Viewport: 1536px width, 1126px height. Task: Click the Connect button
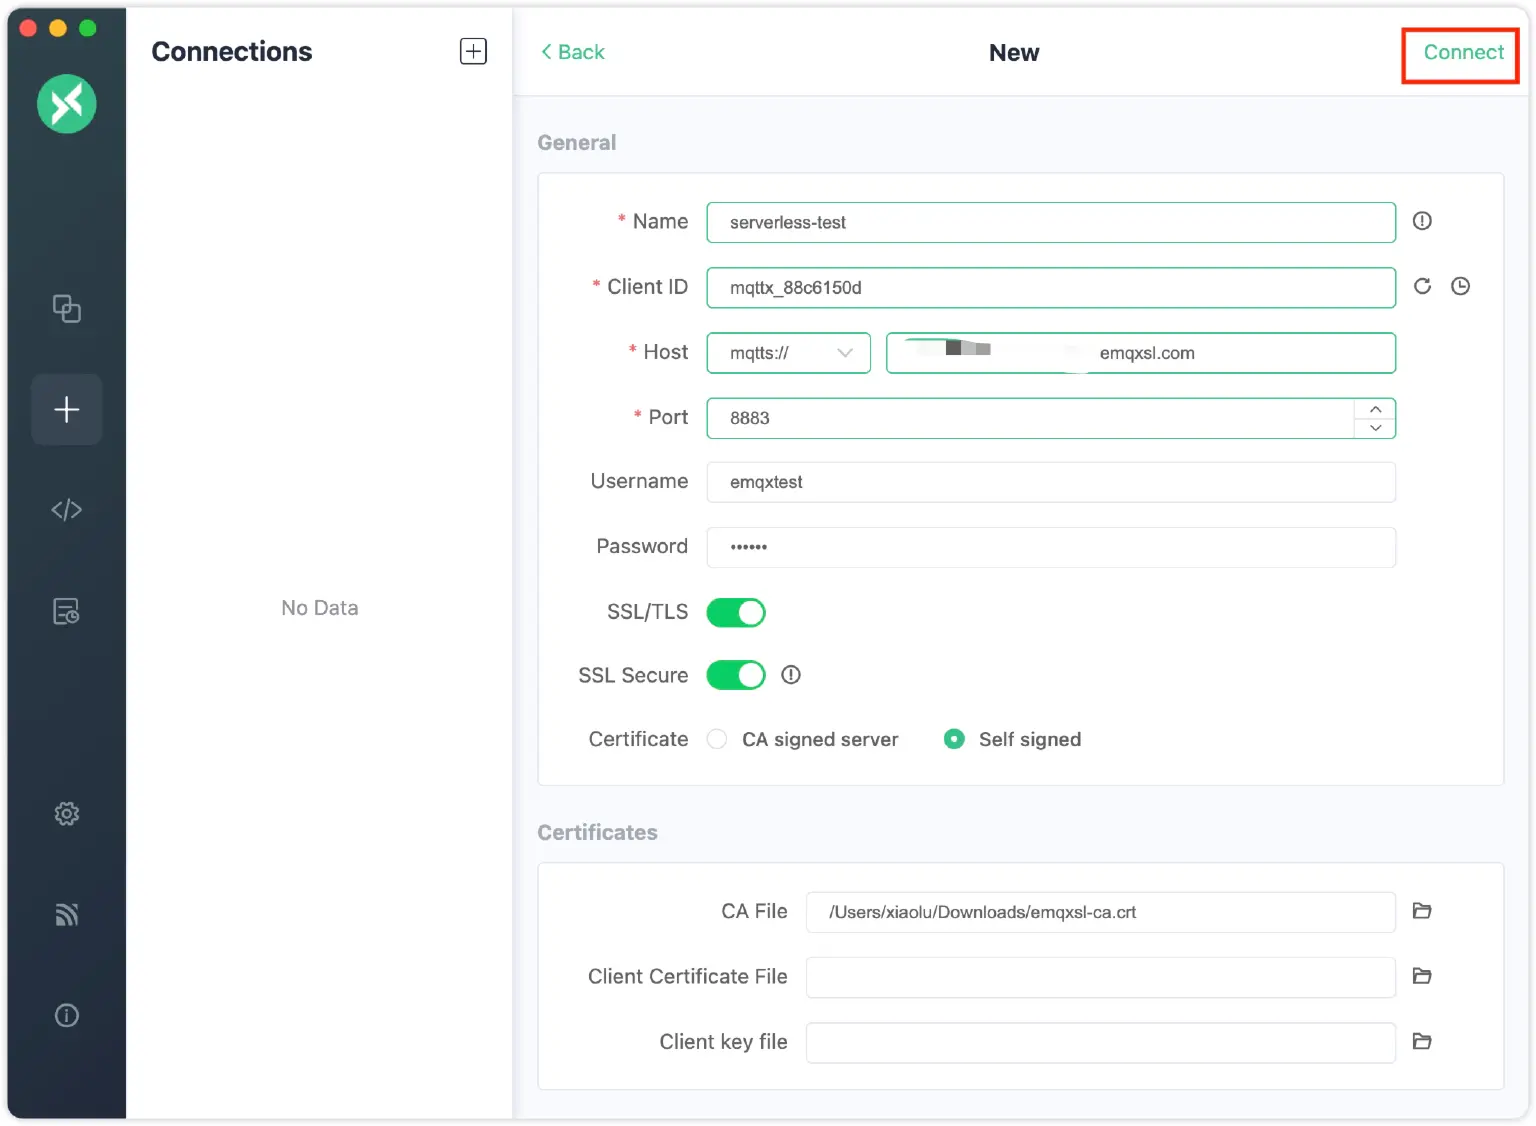point(1462,53)
